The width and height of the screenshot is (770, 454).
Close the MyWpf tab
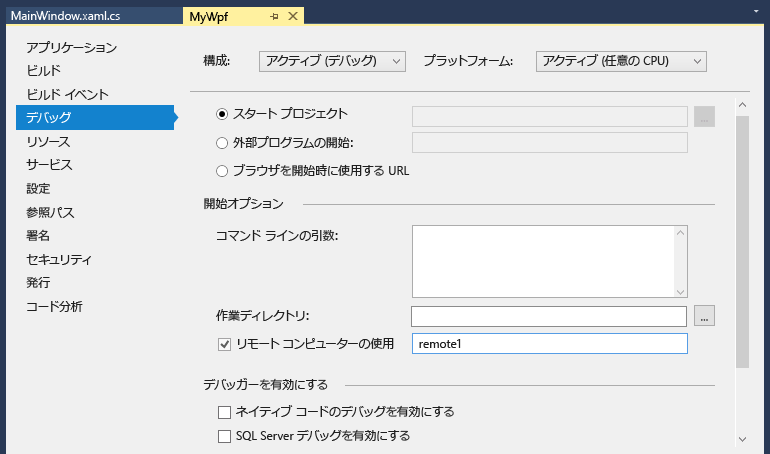point(293,17)
